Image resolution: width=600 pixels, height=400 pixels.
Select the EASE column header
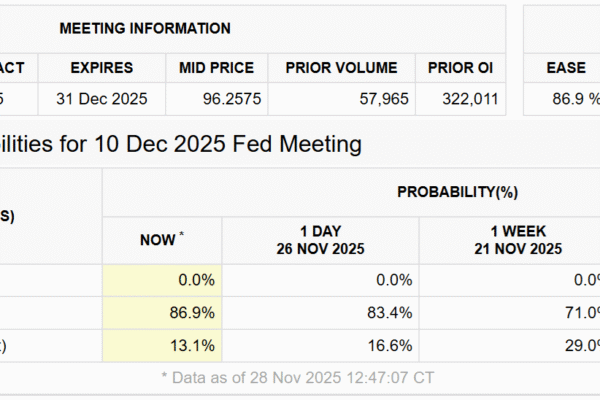[566, 68]
